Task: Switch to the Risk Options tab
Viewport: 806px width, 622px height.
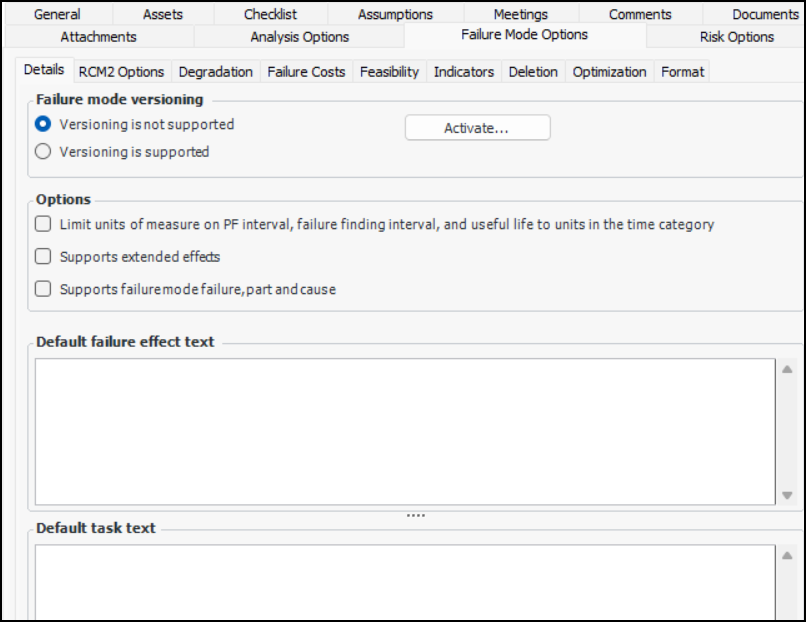Action: coord(737,37)
